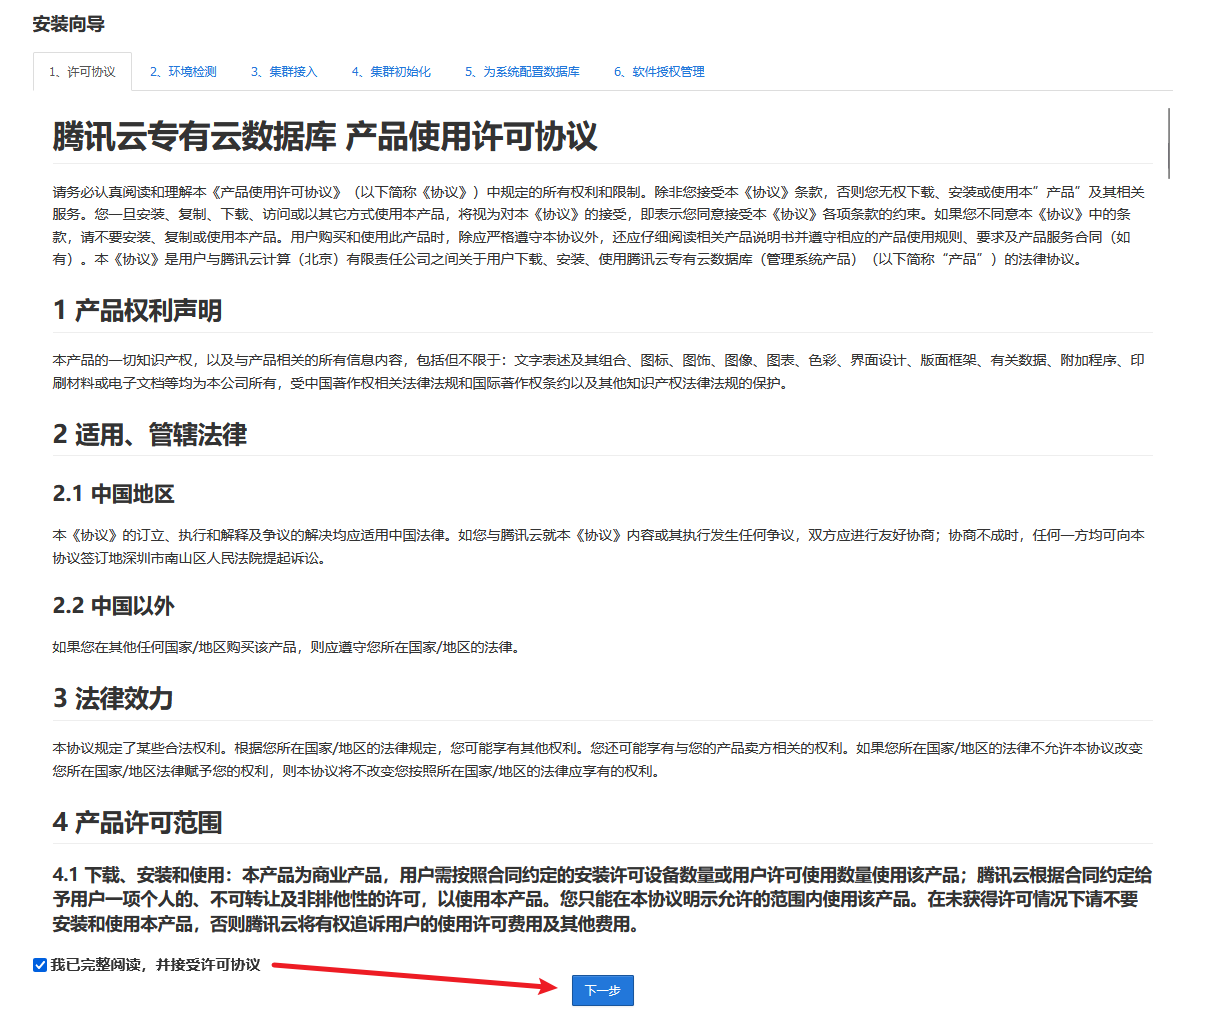Click the paragraph beginning 请务必认真阅读和理解
The height and width of the screenshot is (1027, 1229).
(599, 225)
